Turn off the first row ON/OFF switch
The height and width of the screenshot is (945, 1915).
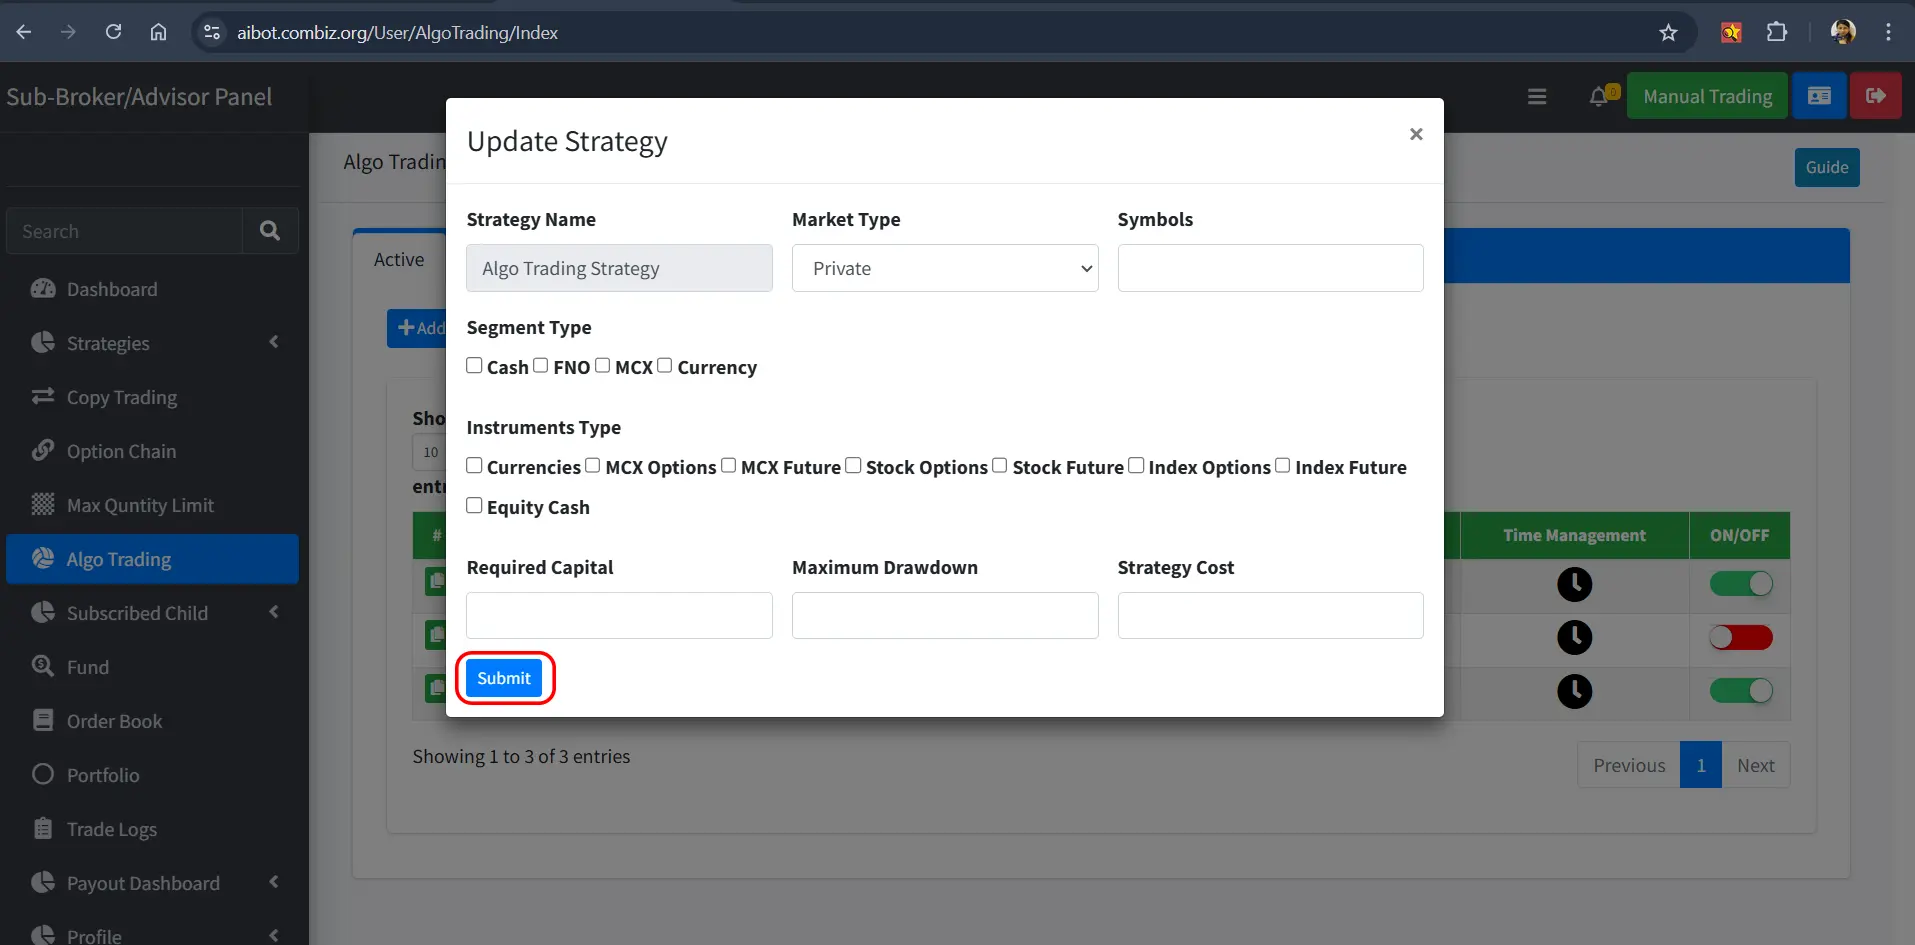[x=1741, y=584]
